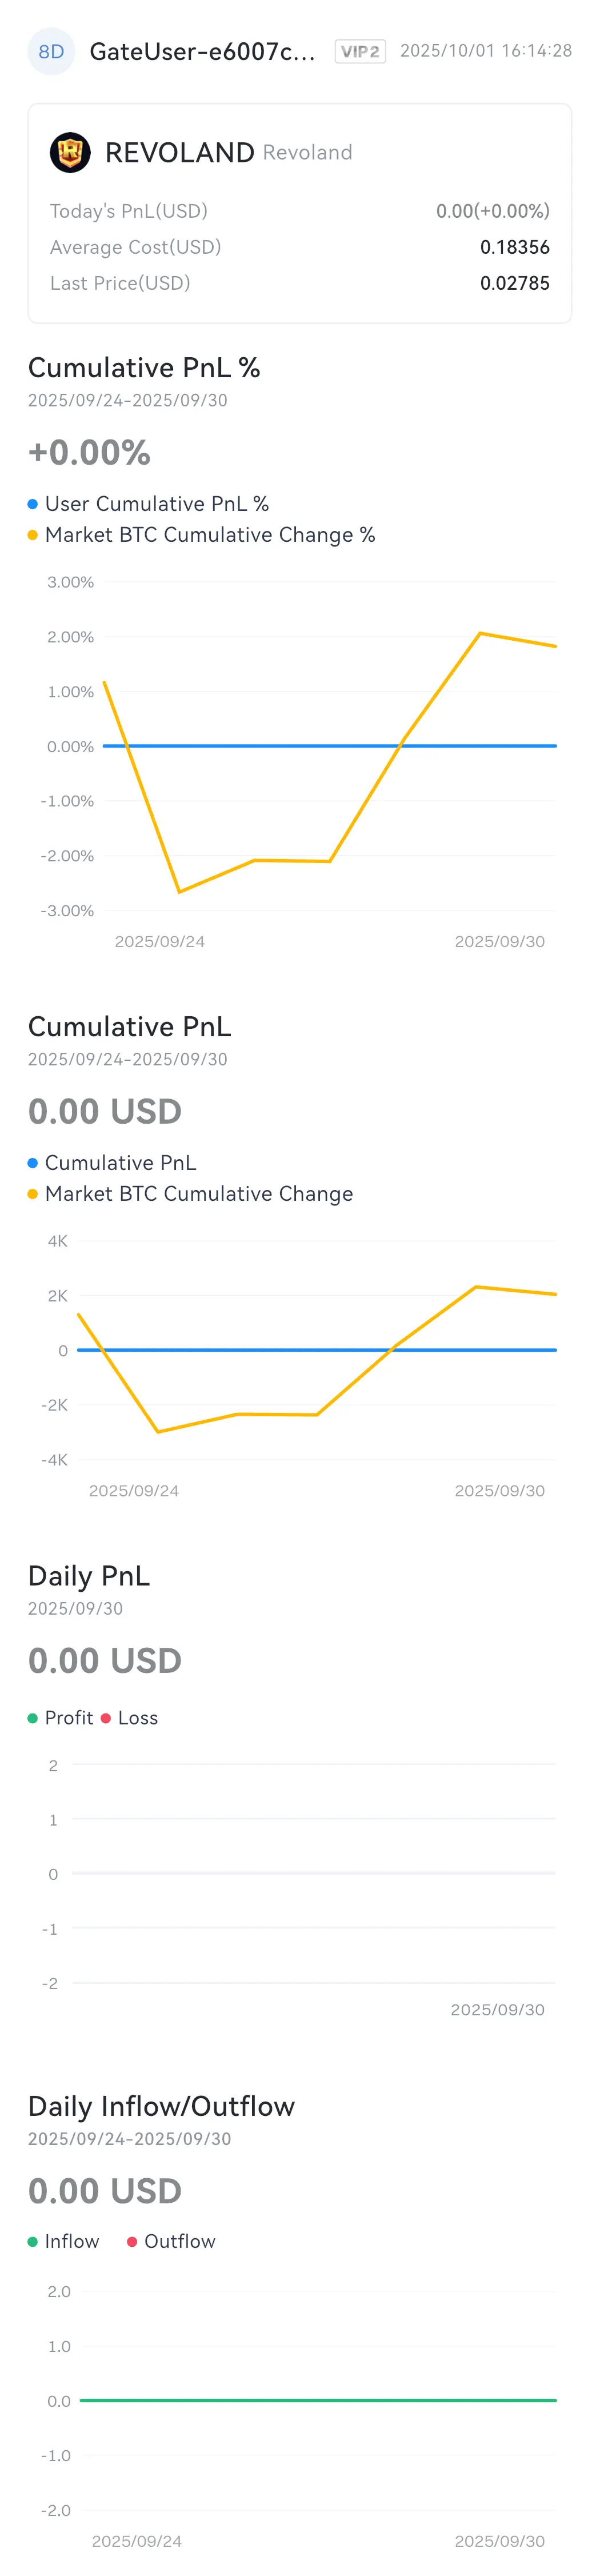Screen dimensions: 600x2576
Task: Click the 2025/10/01 16:14:28 timestamp
Action: [486, 51]
